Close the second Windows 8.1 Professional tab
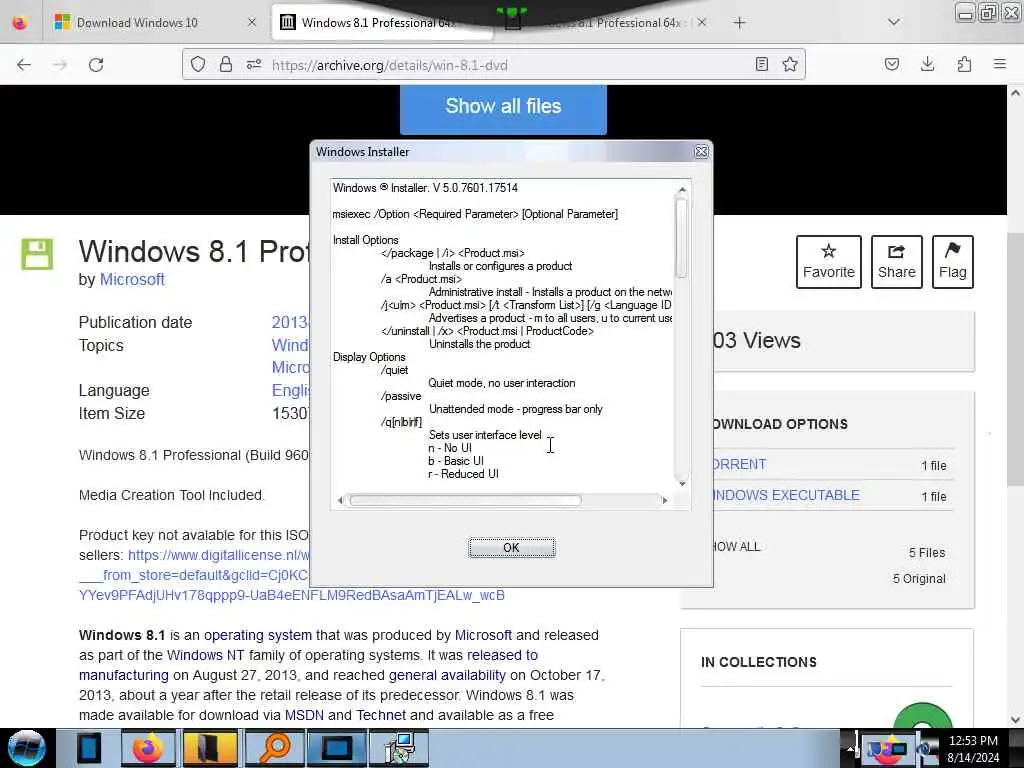 pos(701,22)
